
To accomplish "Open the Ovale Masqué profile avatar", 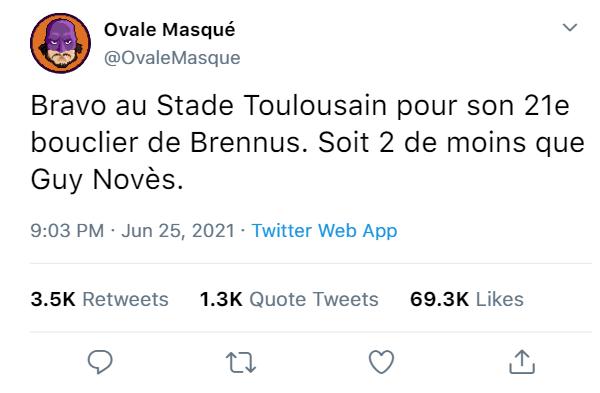I will click(x=60, y=43).
